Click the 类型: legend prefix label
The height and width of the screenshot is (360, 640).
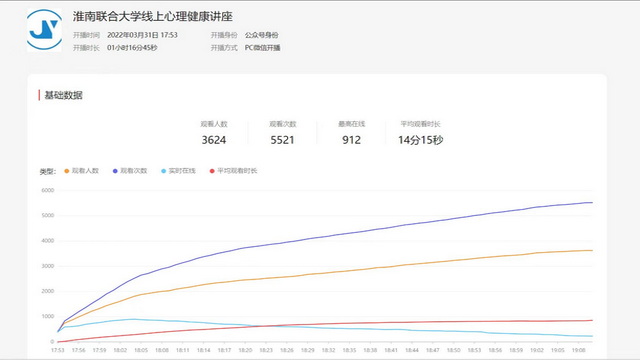point(47,171)
